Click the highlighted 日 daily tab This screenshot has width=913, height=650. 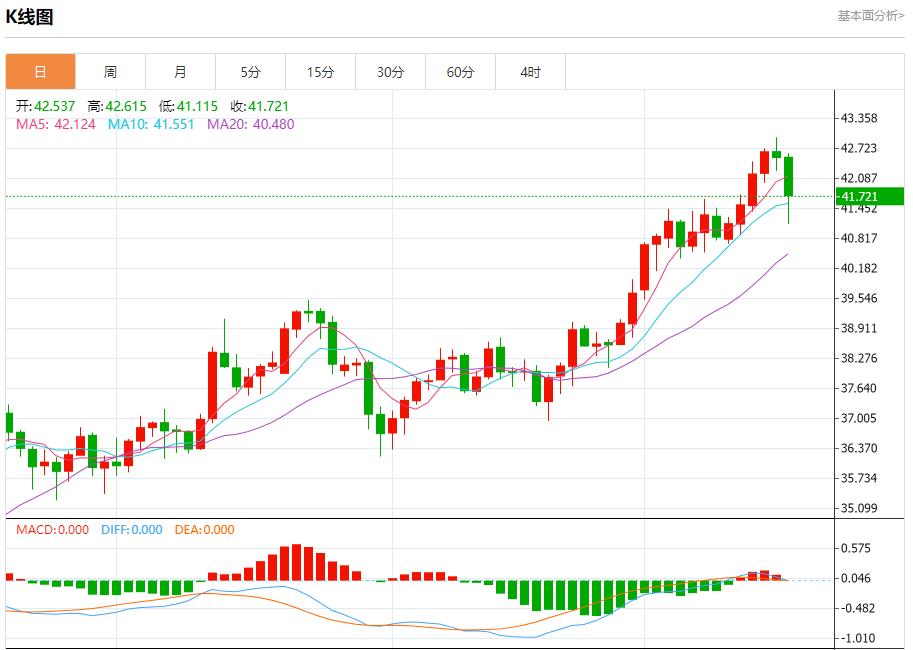pos(40,71)
